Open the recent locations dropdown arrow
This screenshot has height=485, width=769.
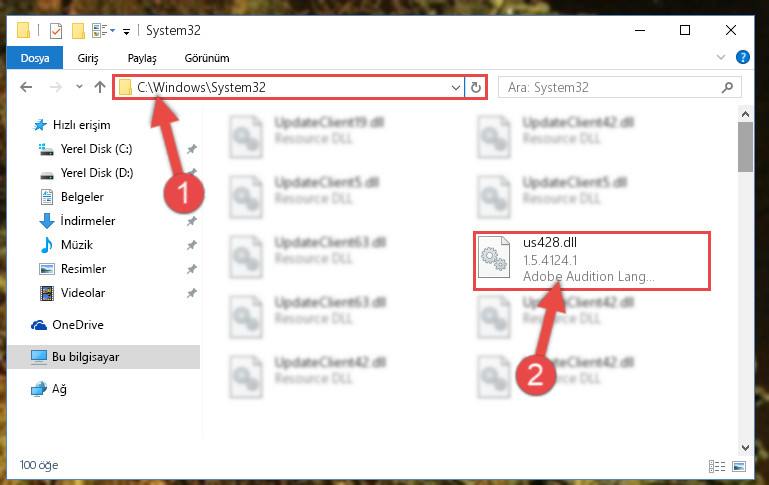(x=79, y=87)
